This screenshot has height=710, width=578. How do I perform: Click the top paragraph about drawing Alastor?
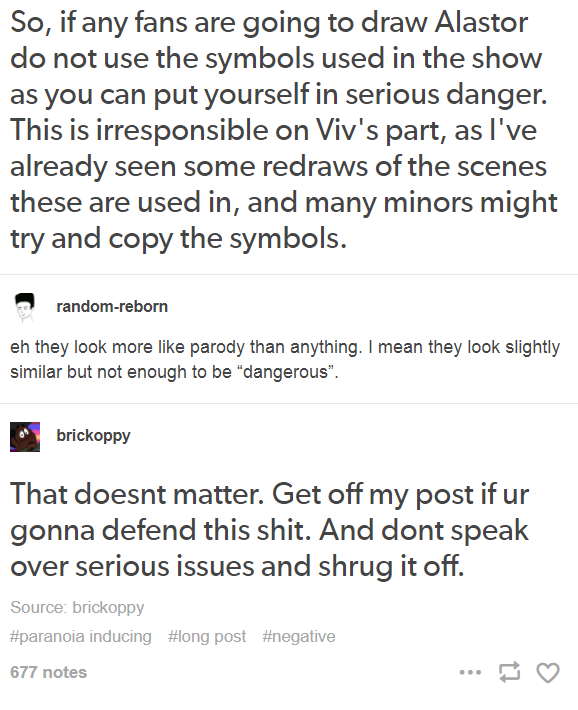pos(284,130)
